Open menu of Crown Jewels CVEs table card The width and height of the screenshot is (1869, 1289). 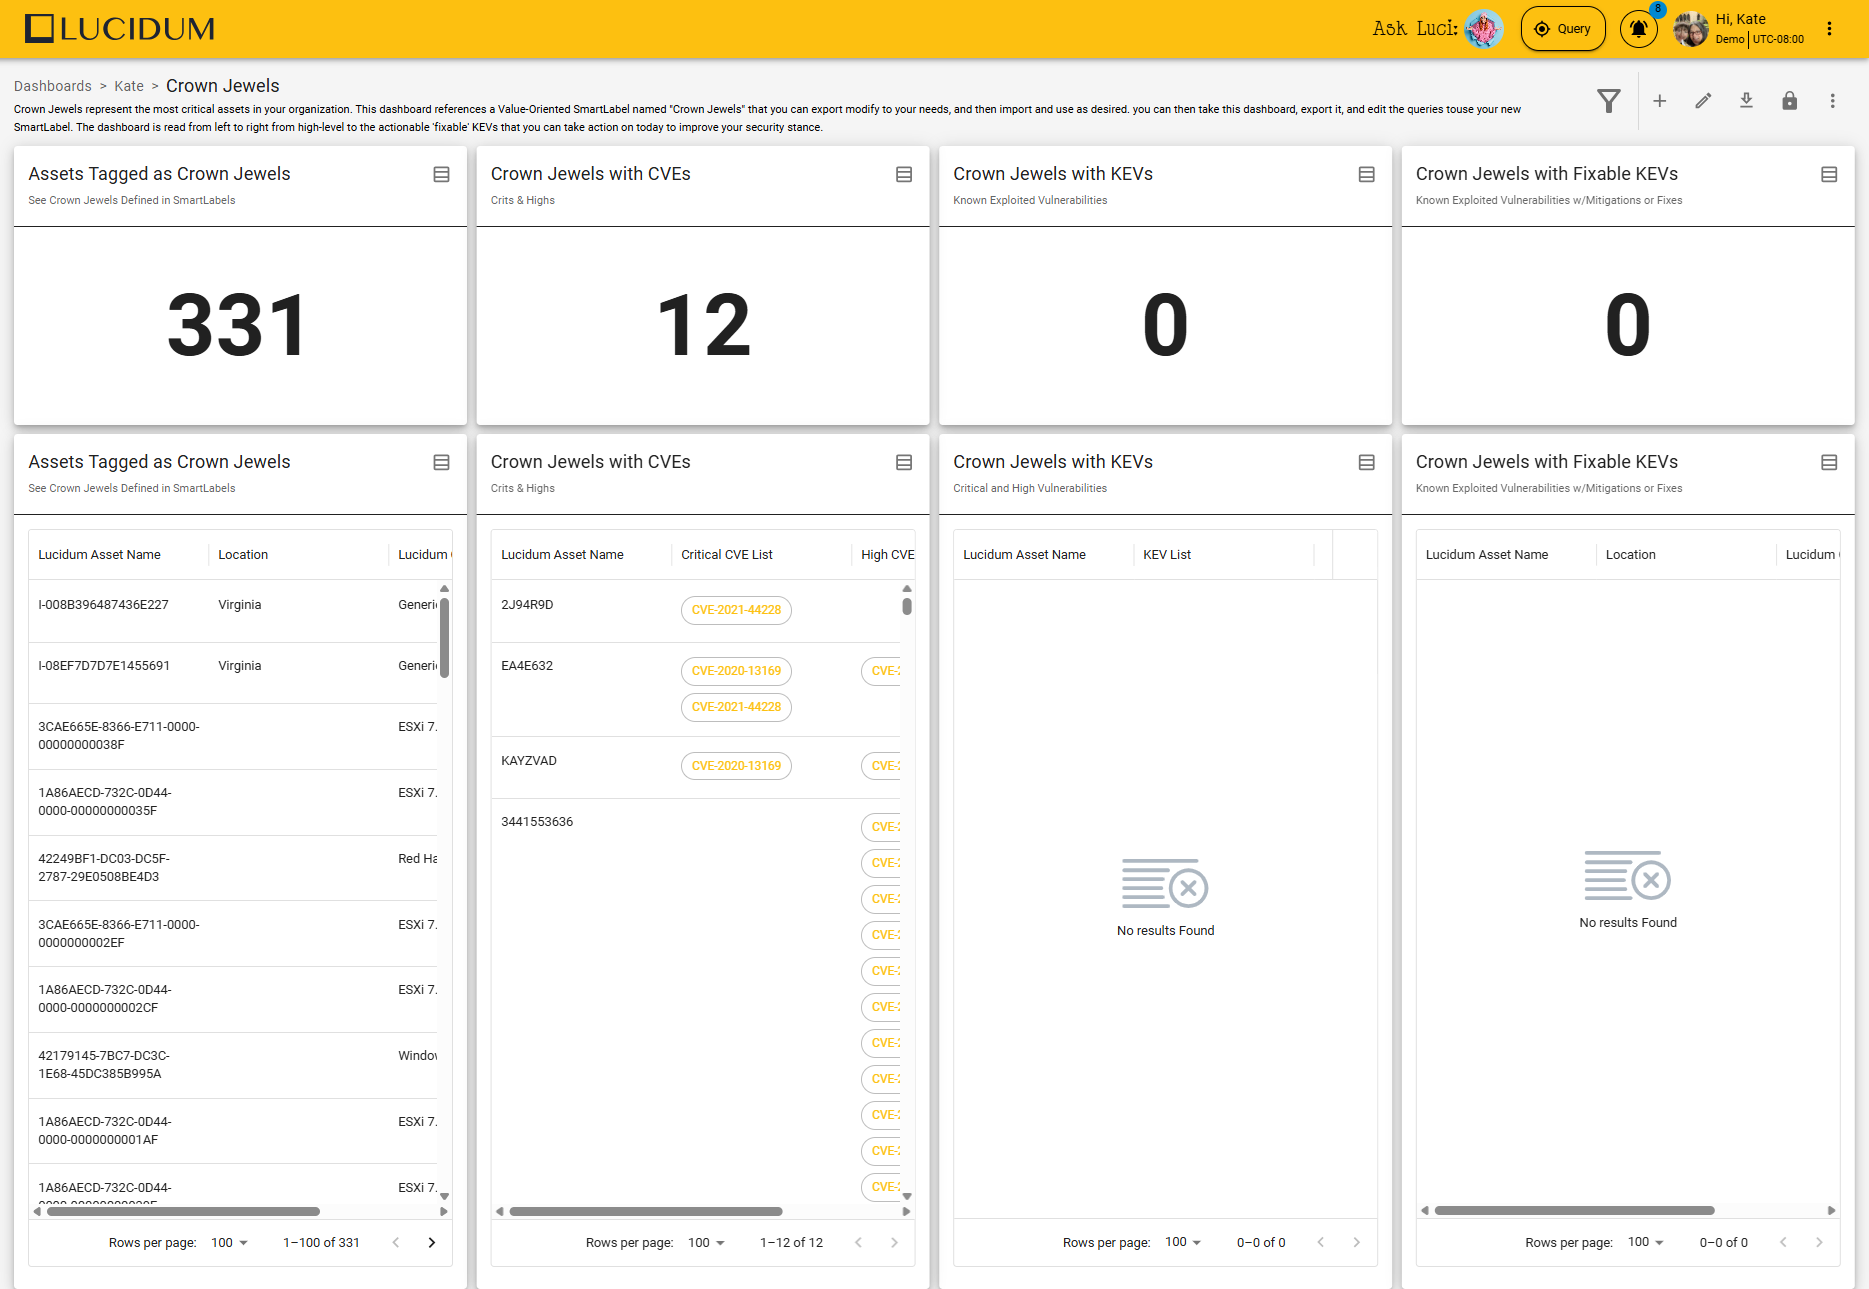[x=904, y=462]
